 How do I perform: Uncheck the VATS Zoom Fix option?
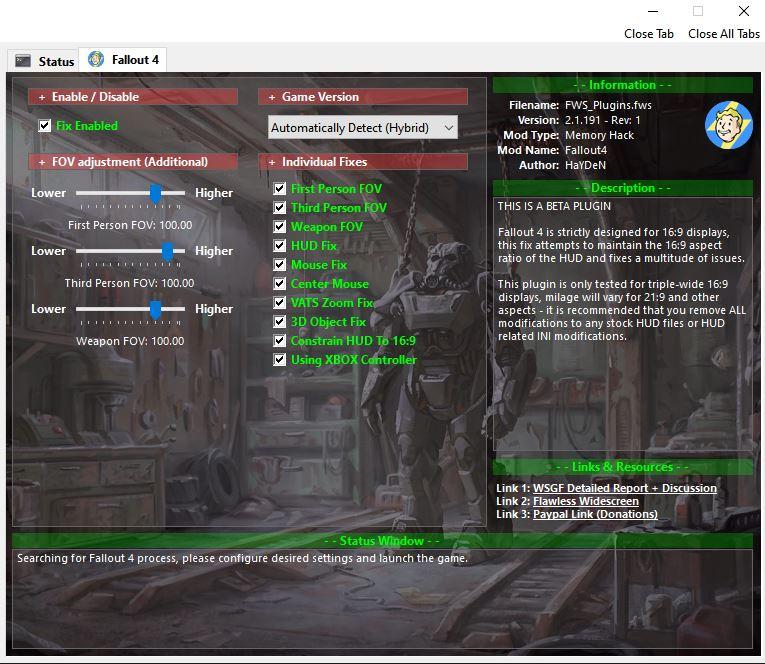coord(280,303)
